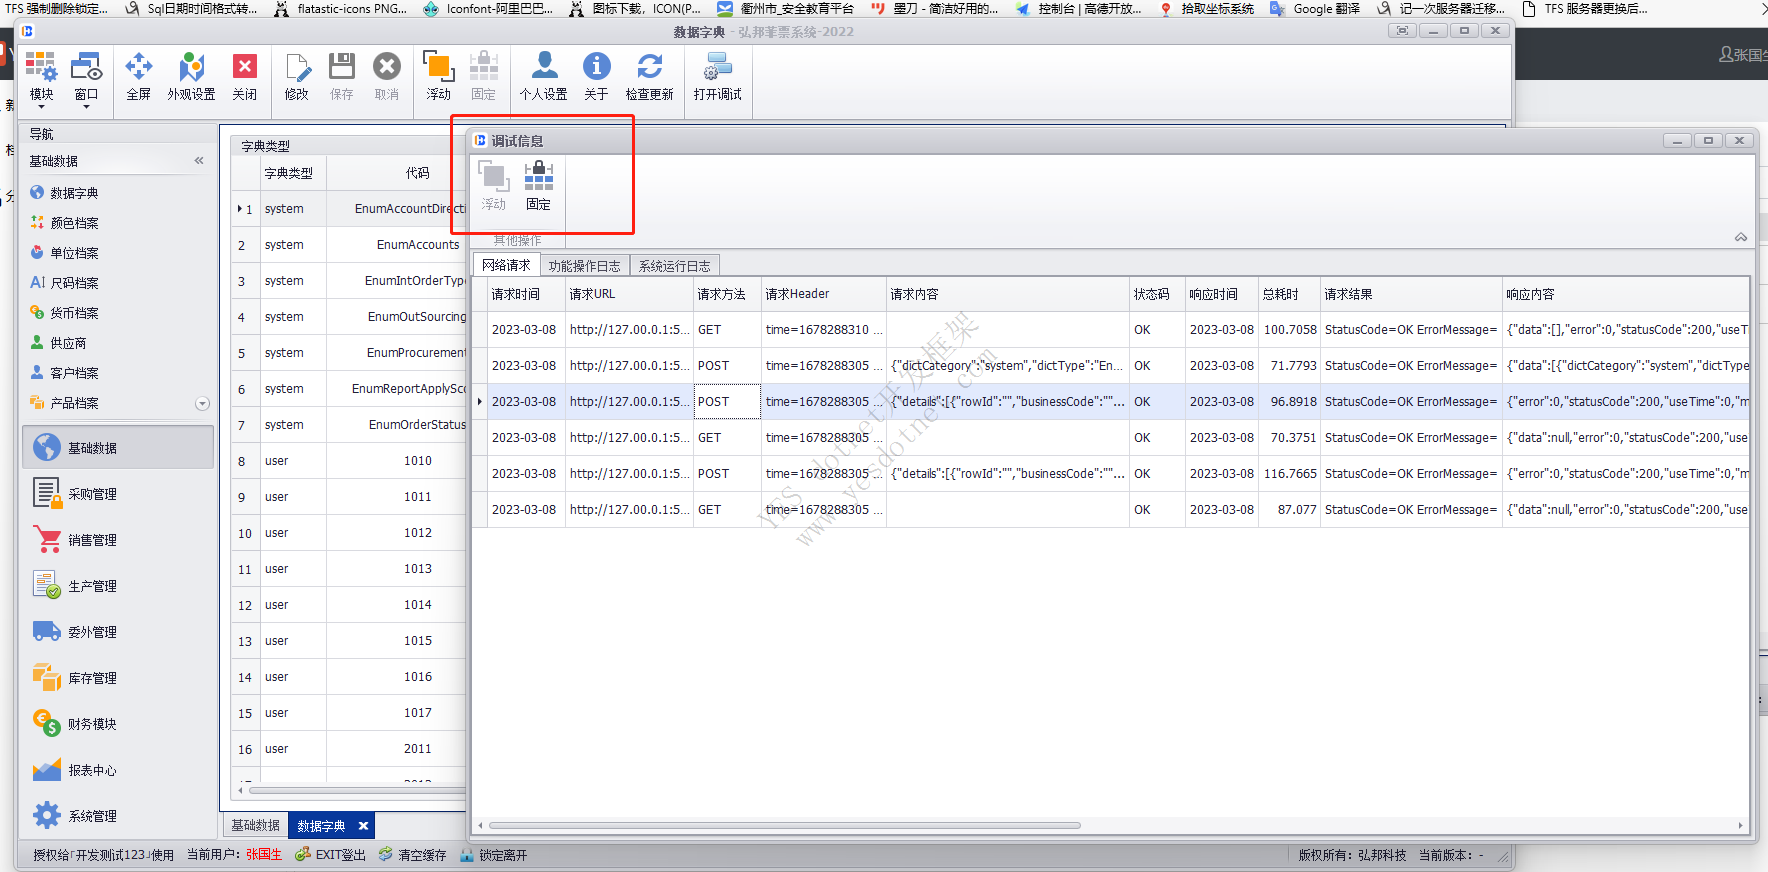The image size is (1768, 872).
Task: Open the 模块 modules toolbar icon
Action: (41, 68)
